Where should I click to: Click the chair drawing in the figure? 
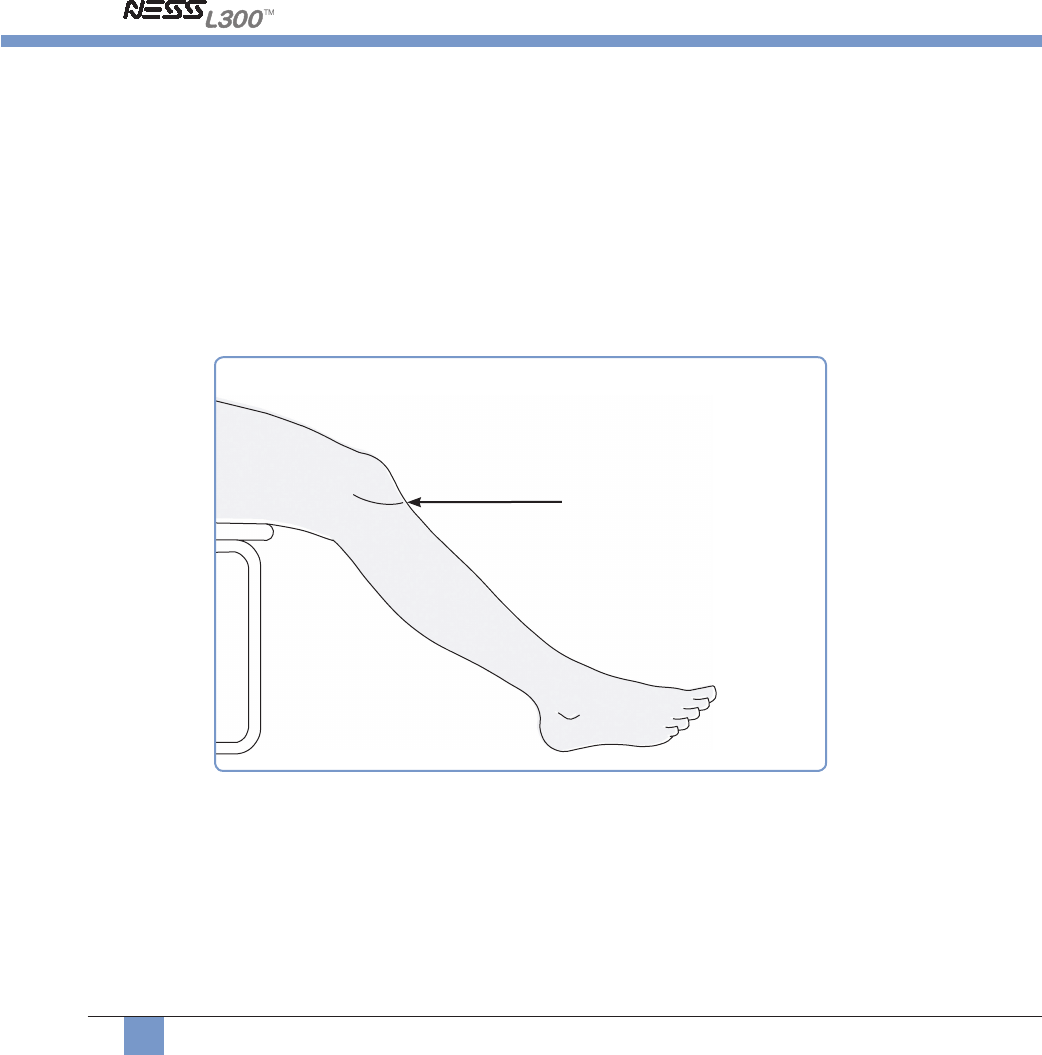pyautogui.click(x=244, y=638)
